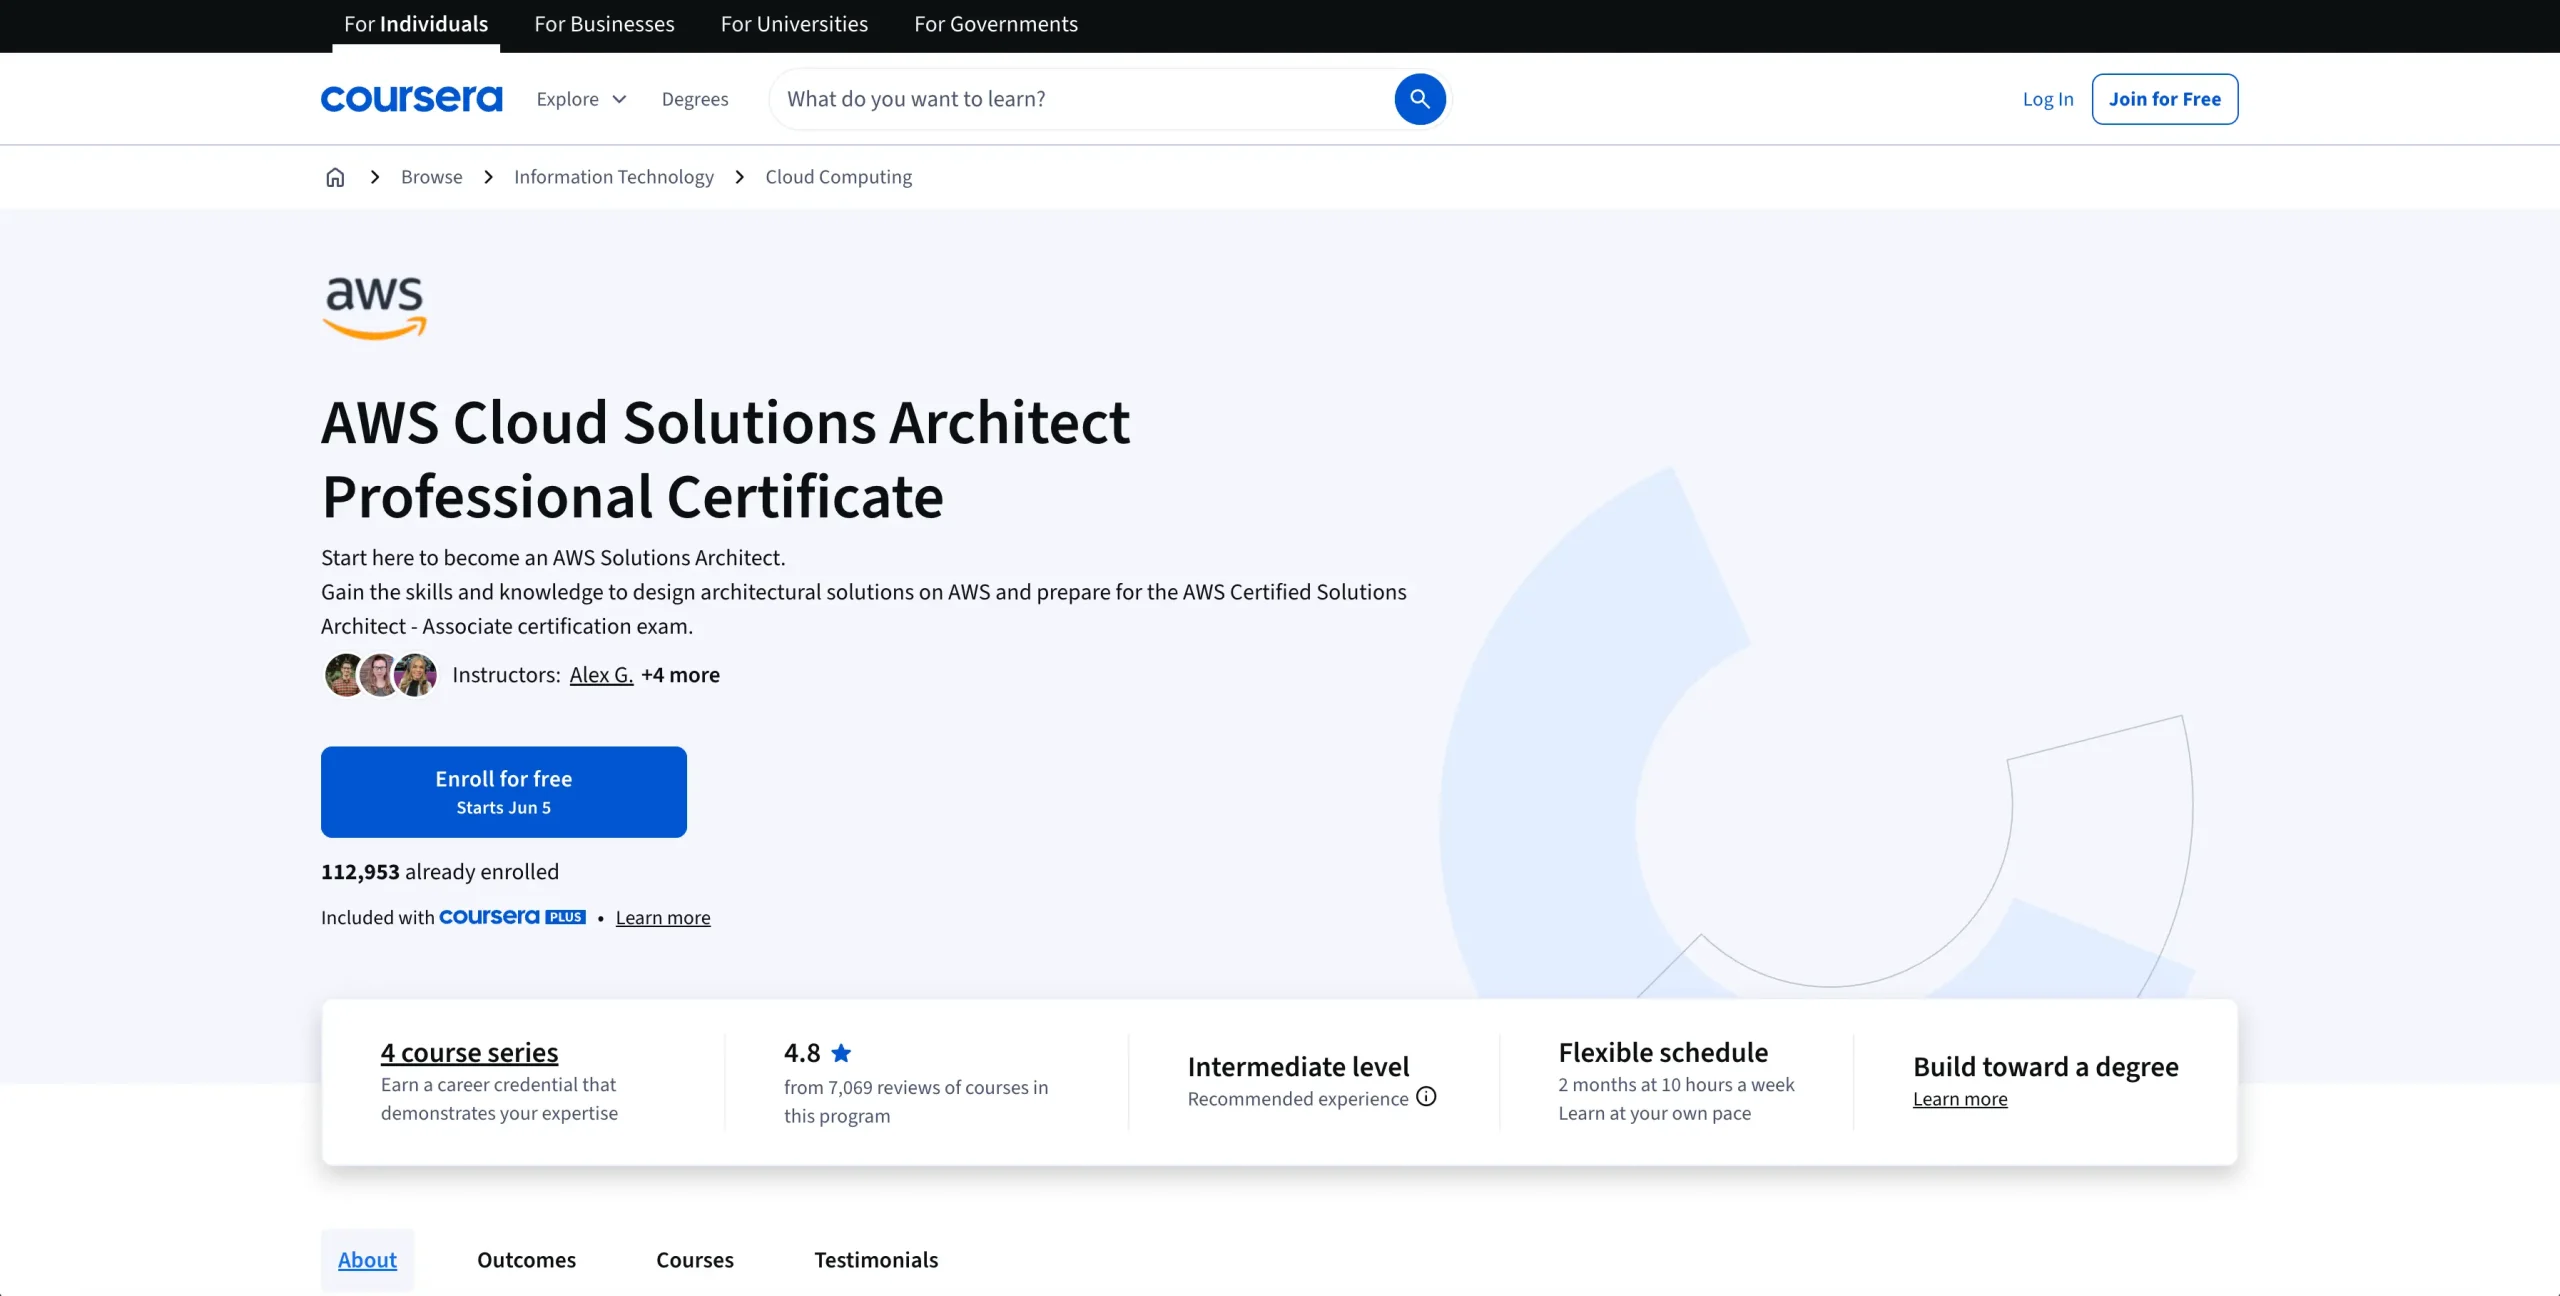Switch to the Outcomes tab

coord(526,1260)
